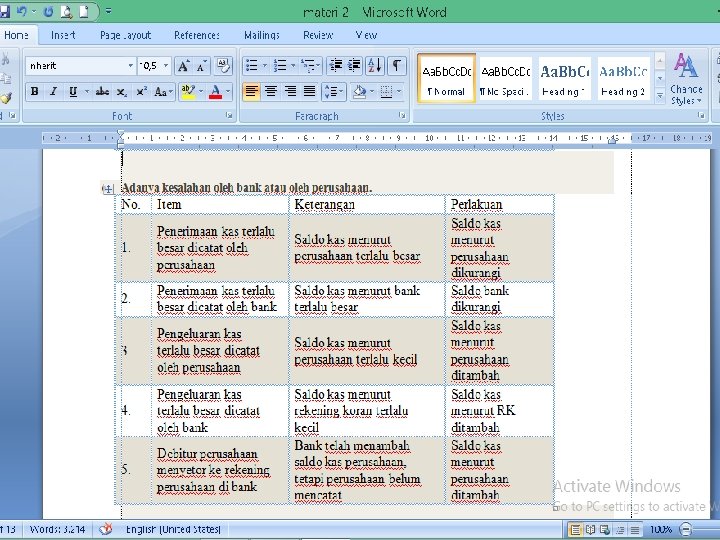Open the References tab
This screenshot has width=720, height=540.
[197, 35]
